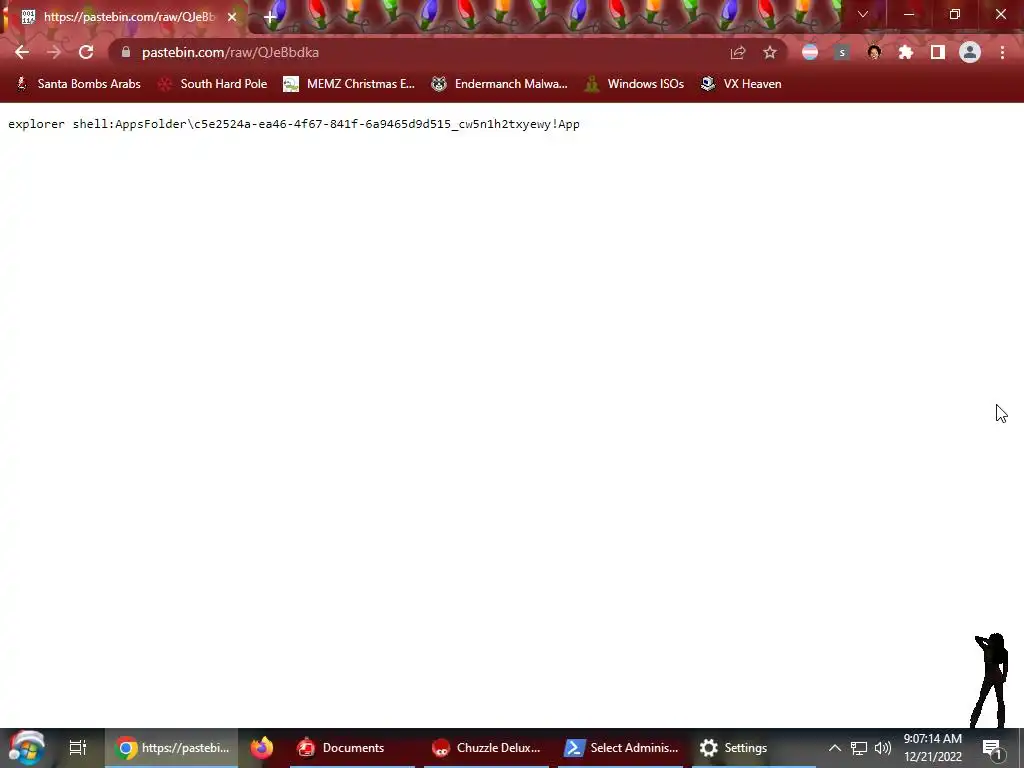Go back to the previous page

pos(22,52)
